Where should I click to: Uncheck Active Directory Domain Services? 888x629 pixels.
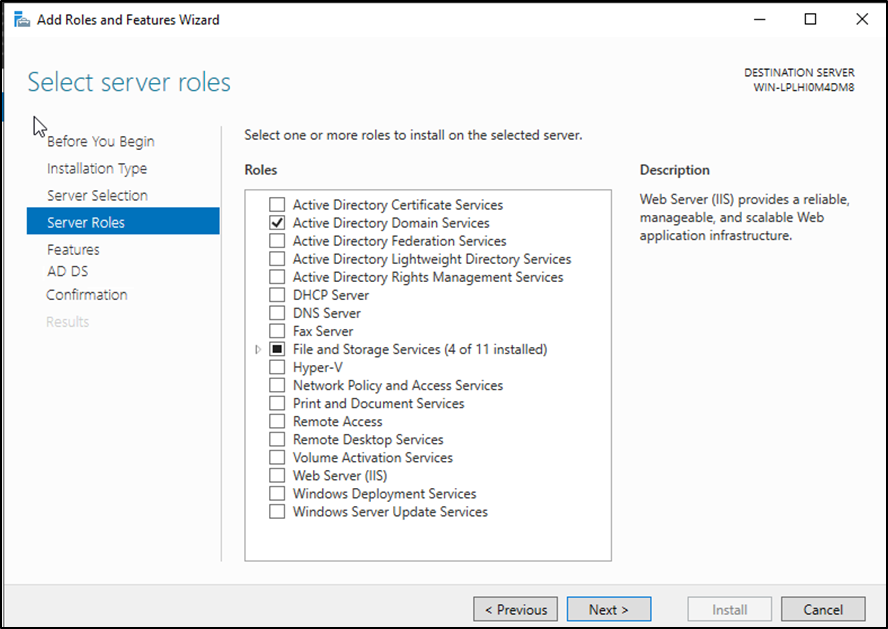click(x=277, y=223)
